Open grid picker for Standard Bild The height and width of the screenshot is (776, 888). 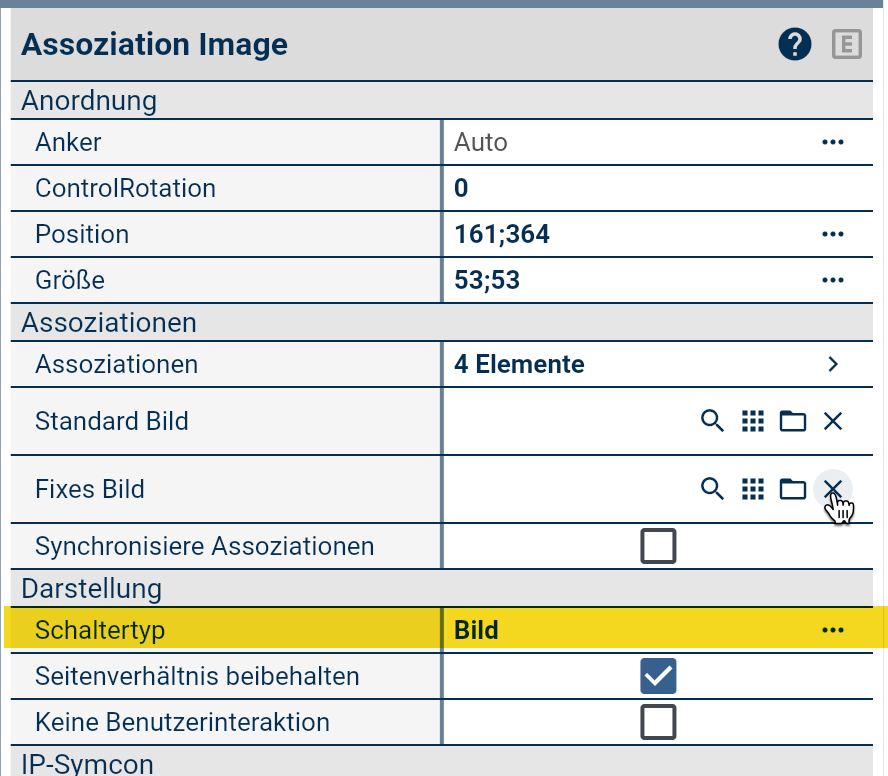pos(752,421)
